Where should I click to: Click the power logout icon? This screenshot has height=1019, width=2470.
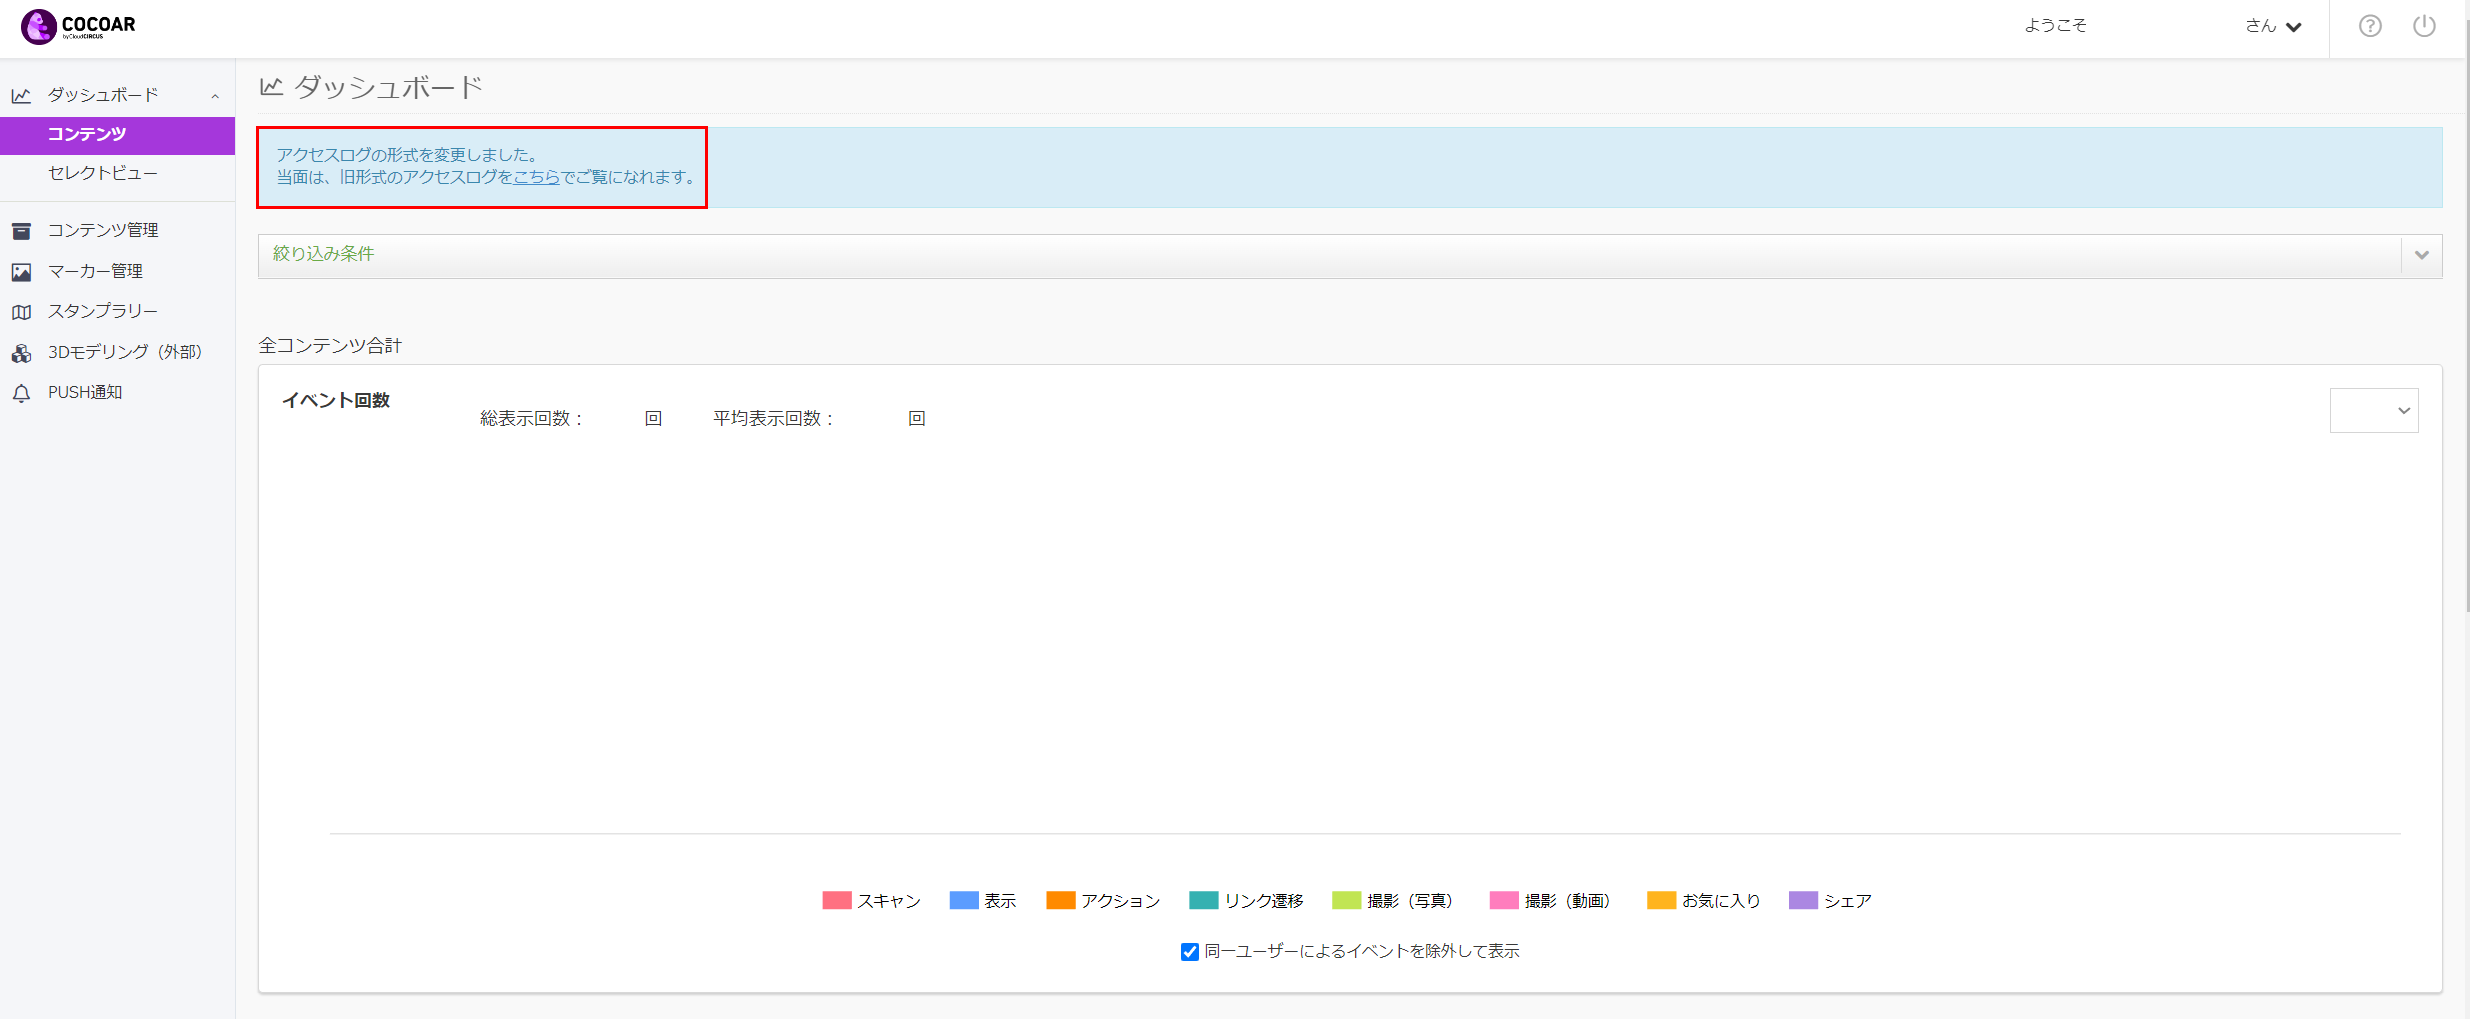[x=2424, y=26]
